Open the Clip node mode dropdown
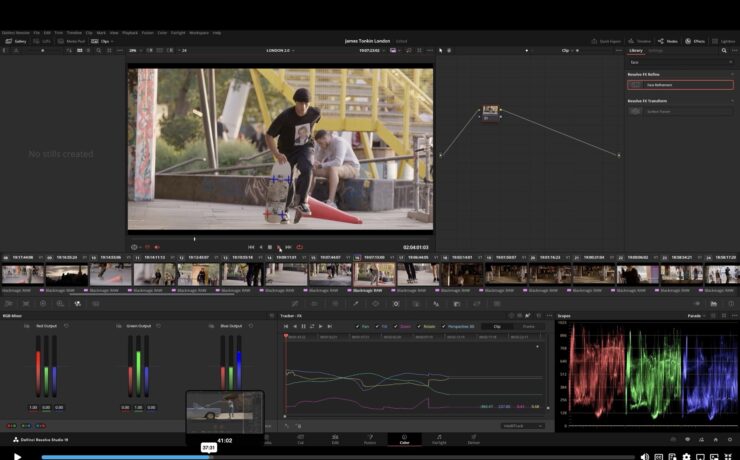This screenshot has height=460, width=740. point(567,50)
